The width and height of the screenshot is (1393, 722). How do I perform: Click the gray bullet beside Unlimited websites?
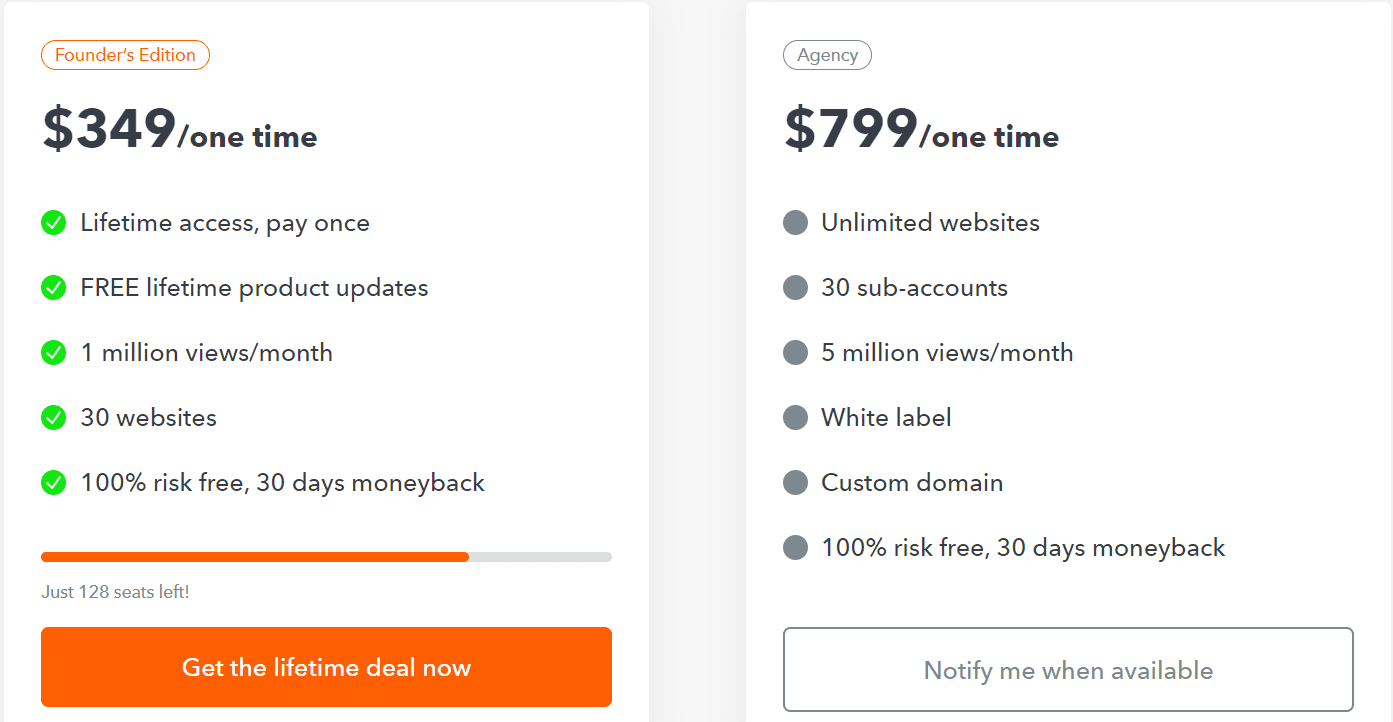click(x=795, y=222)
